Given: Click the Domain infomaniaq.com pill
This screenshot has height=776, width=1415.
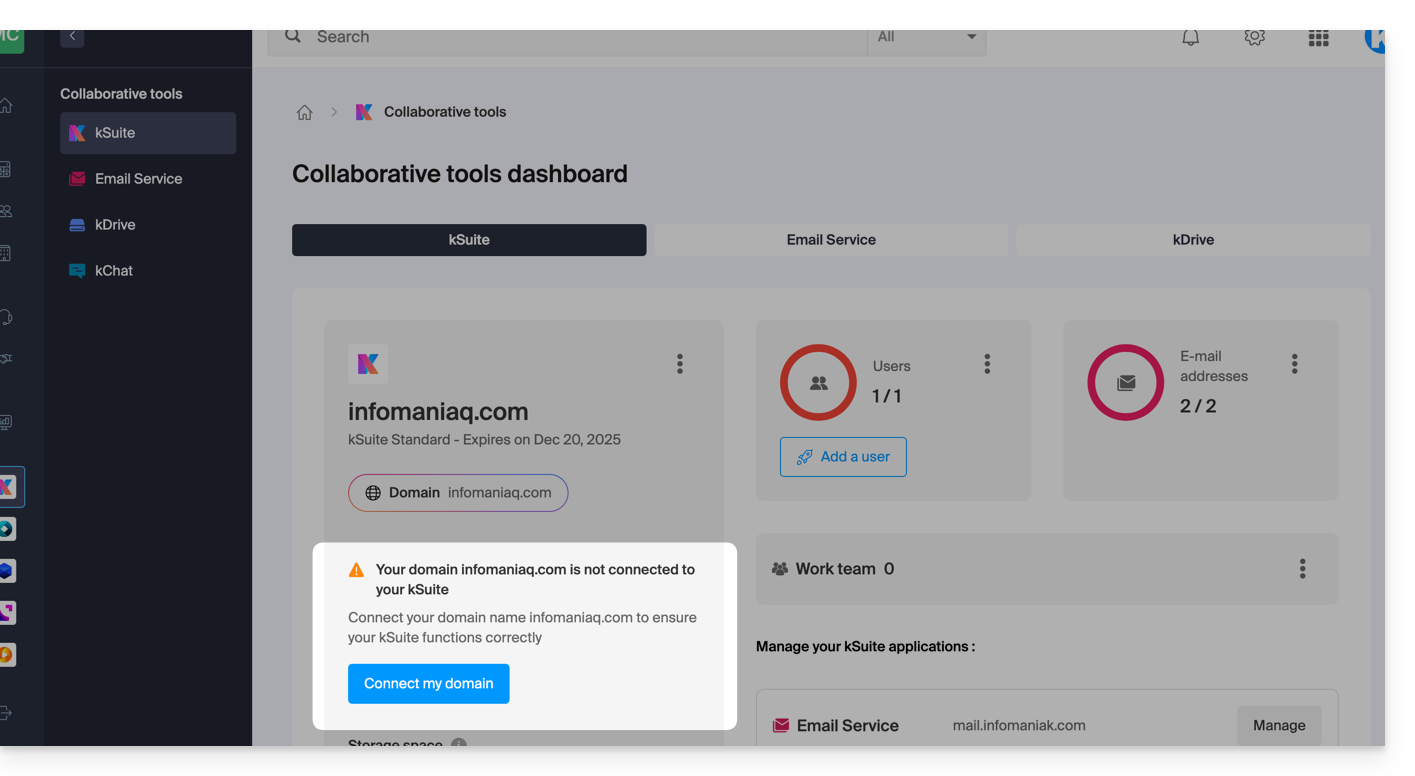Looking at the screenshot, I should 458,493.
